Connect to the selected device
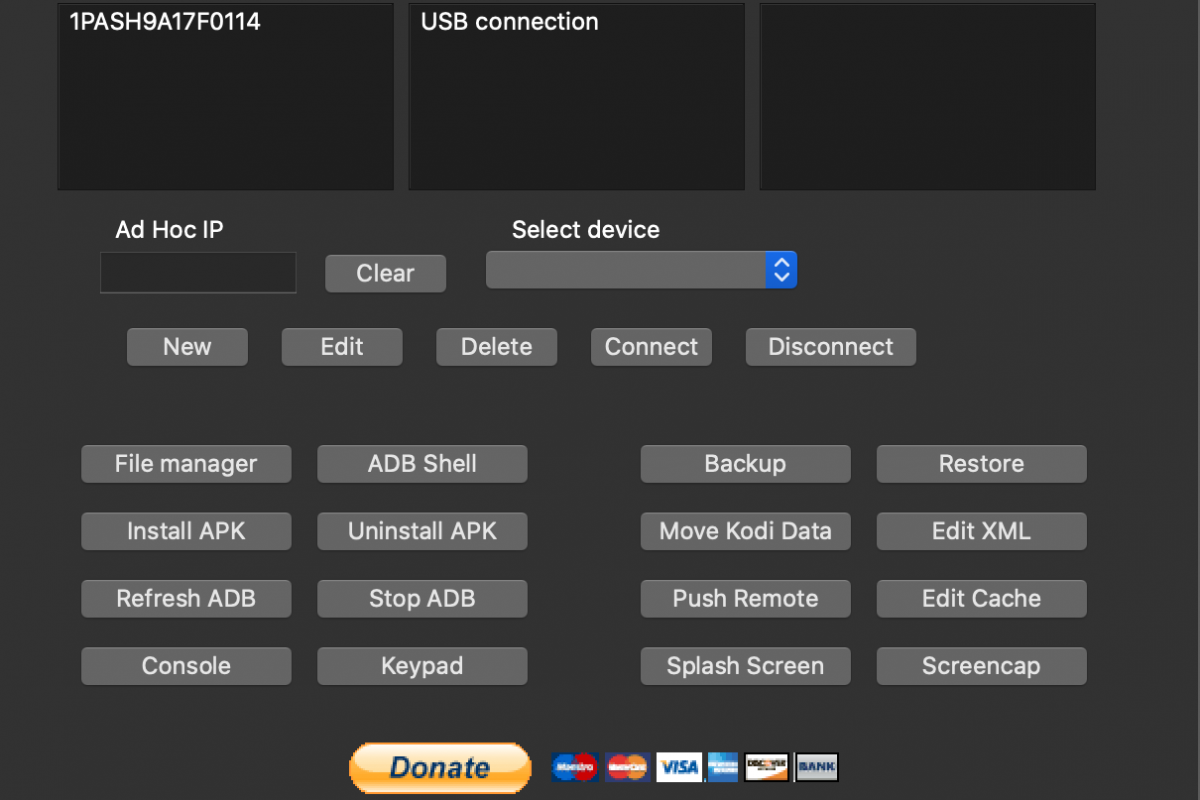 point(651,347)
